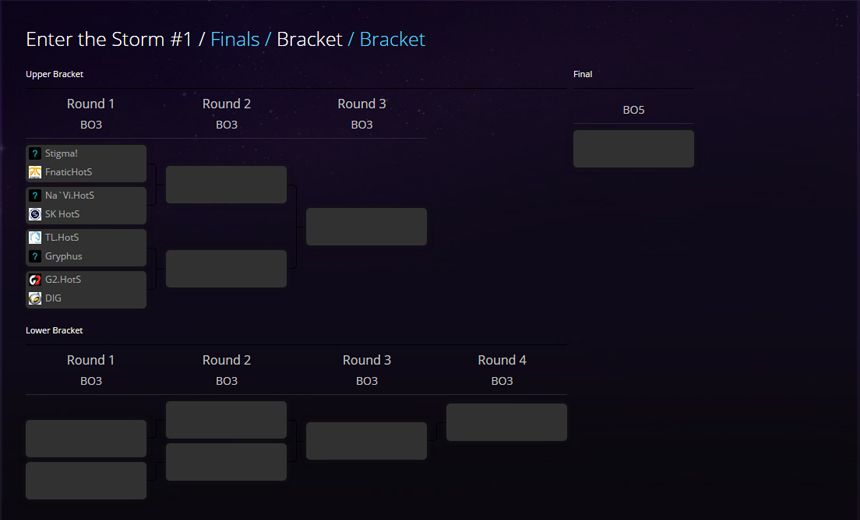Select the Upper Bracket Round 3 match box
Screen dimensions: 860x520
(366, 227)
